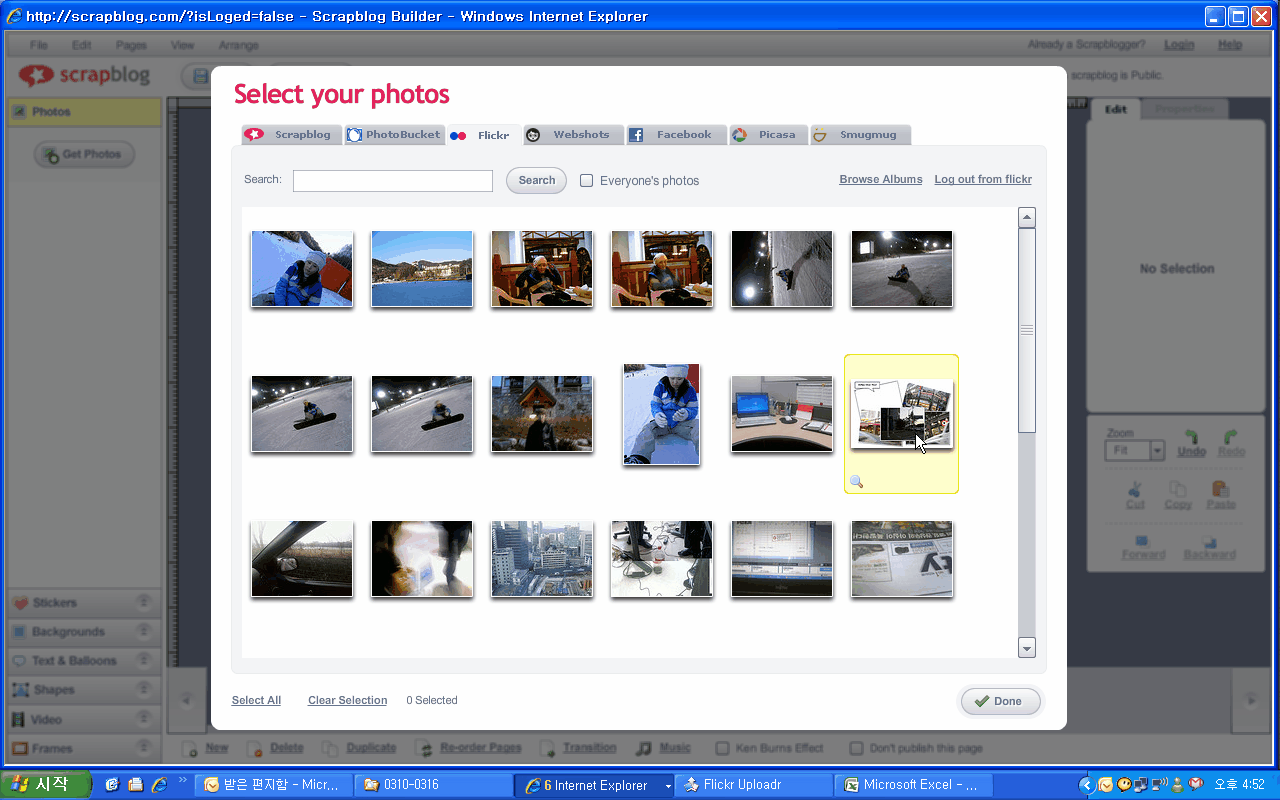Switch to the Scrapblog photo source tab
Viewport: 1280px width, 800px height.
click(x=292, y=135)
